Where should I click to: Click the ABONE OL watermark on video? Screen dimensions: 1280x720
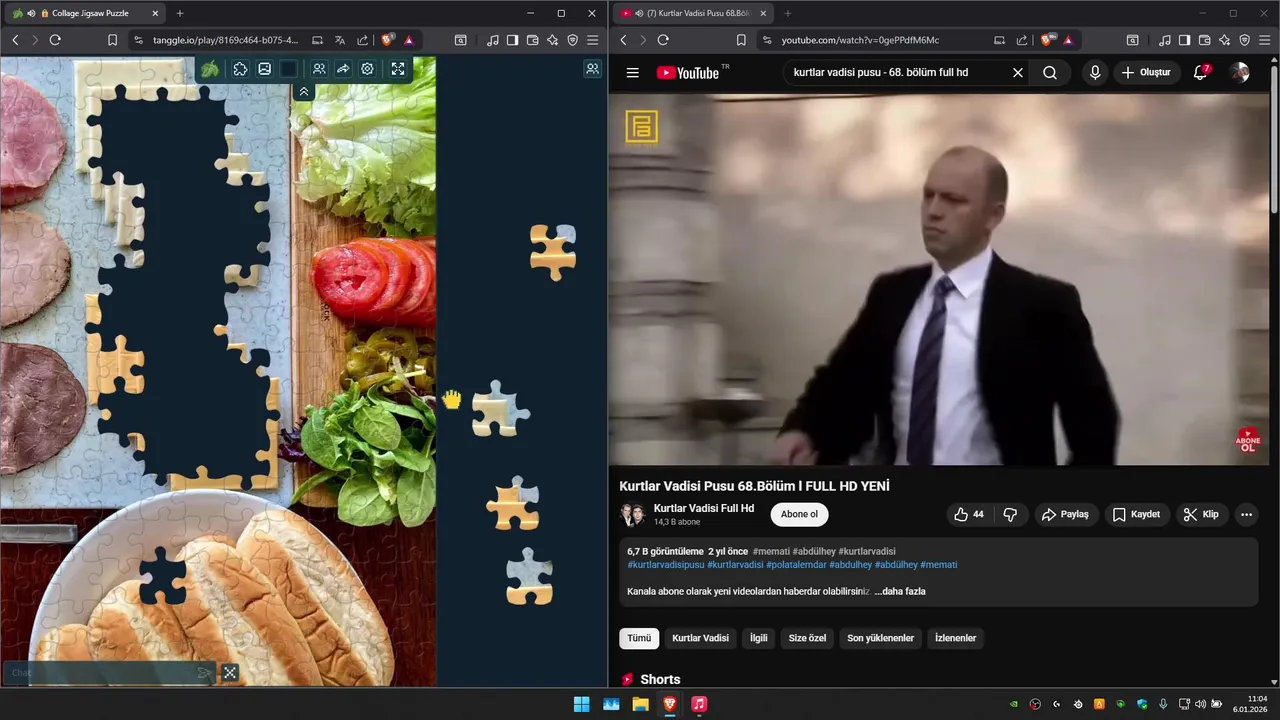1248,440
